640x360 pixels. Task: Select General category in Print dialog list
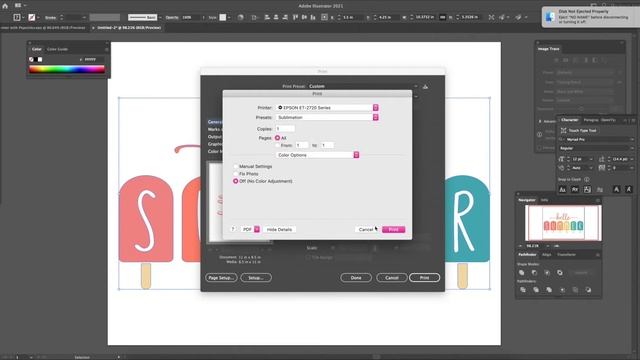coord(215,122)
